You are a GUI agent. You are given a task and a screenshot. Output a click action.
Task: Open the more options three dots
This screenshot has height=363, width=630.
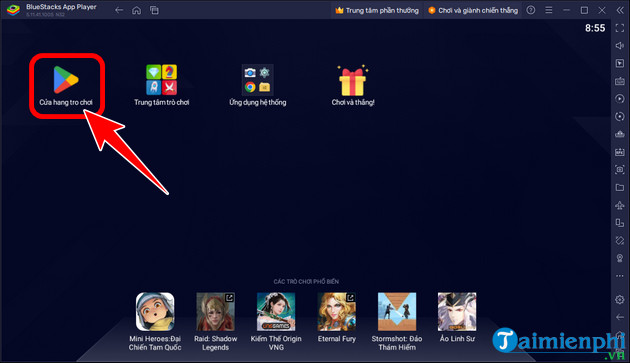click(x=620, y=276)
